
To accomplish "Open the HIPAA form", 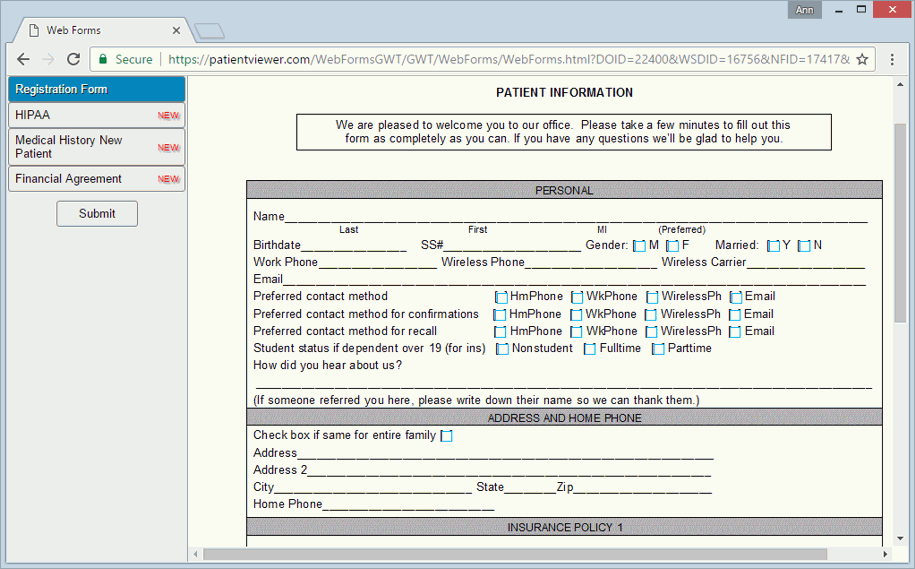I will click(x=97, y=115).
